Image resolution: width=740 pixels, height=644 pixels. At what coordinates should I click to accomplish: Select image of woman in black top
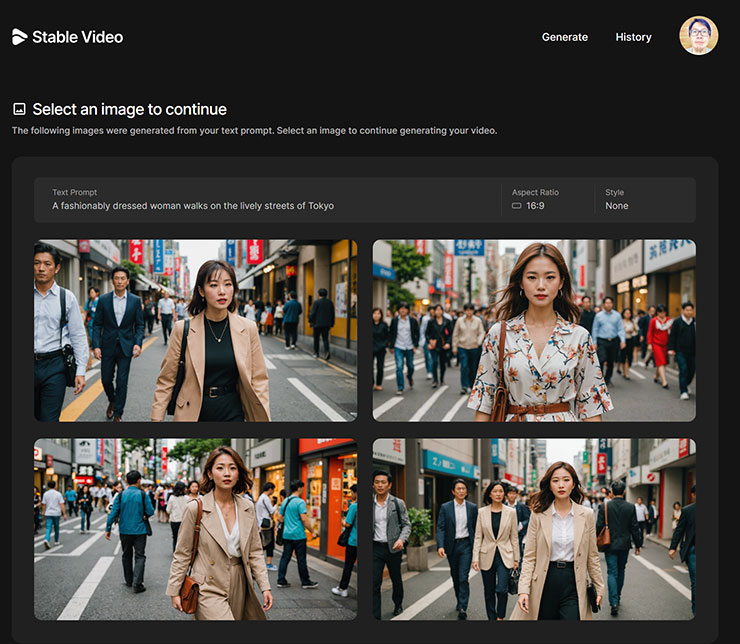tap(195, 330)
